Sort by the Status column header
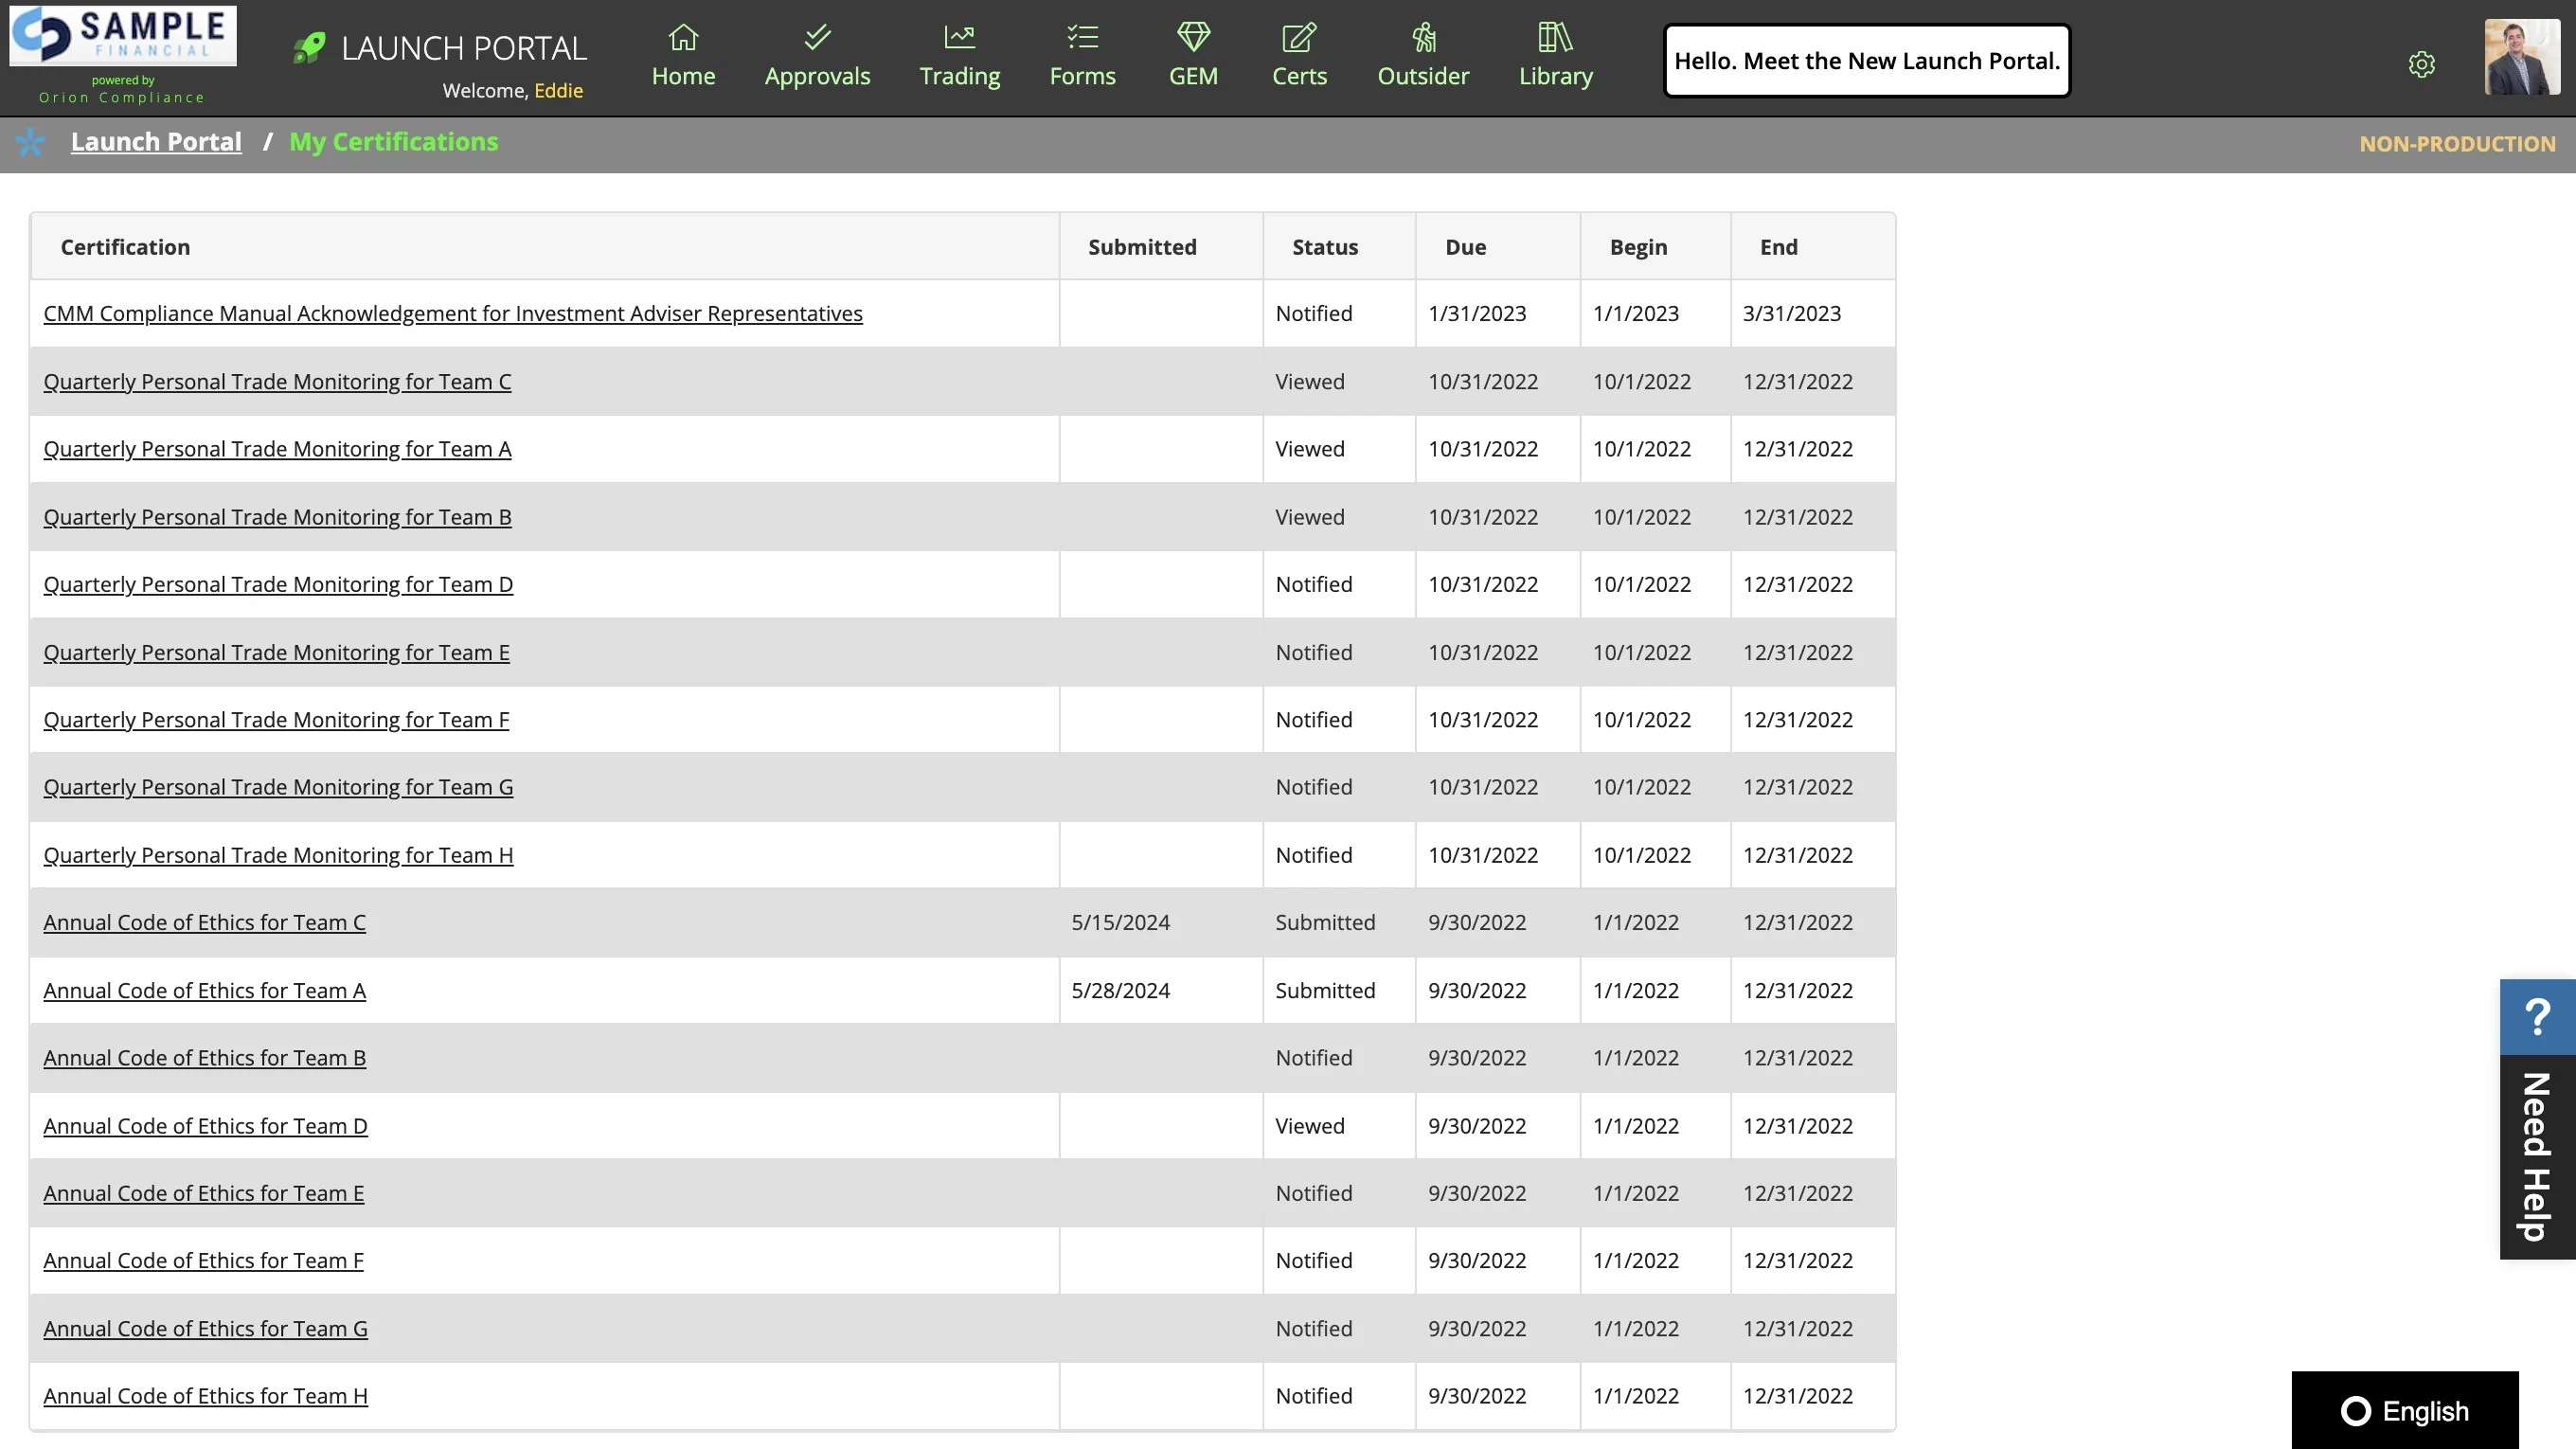2576x1449 pixels. coord(1324,247)
